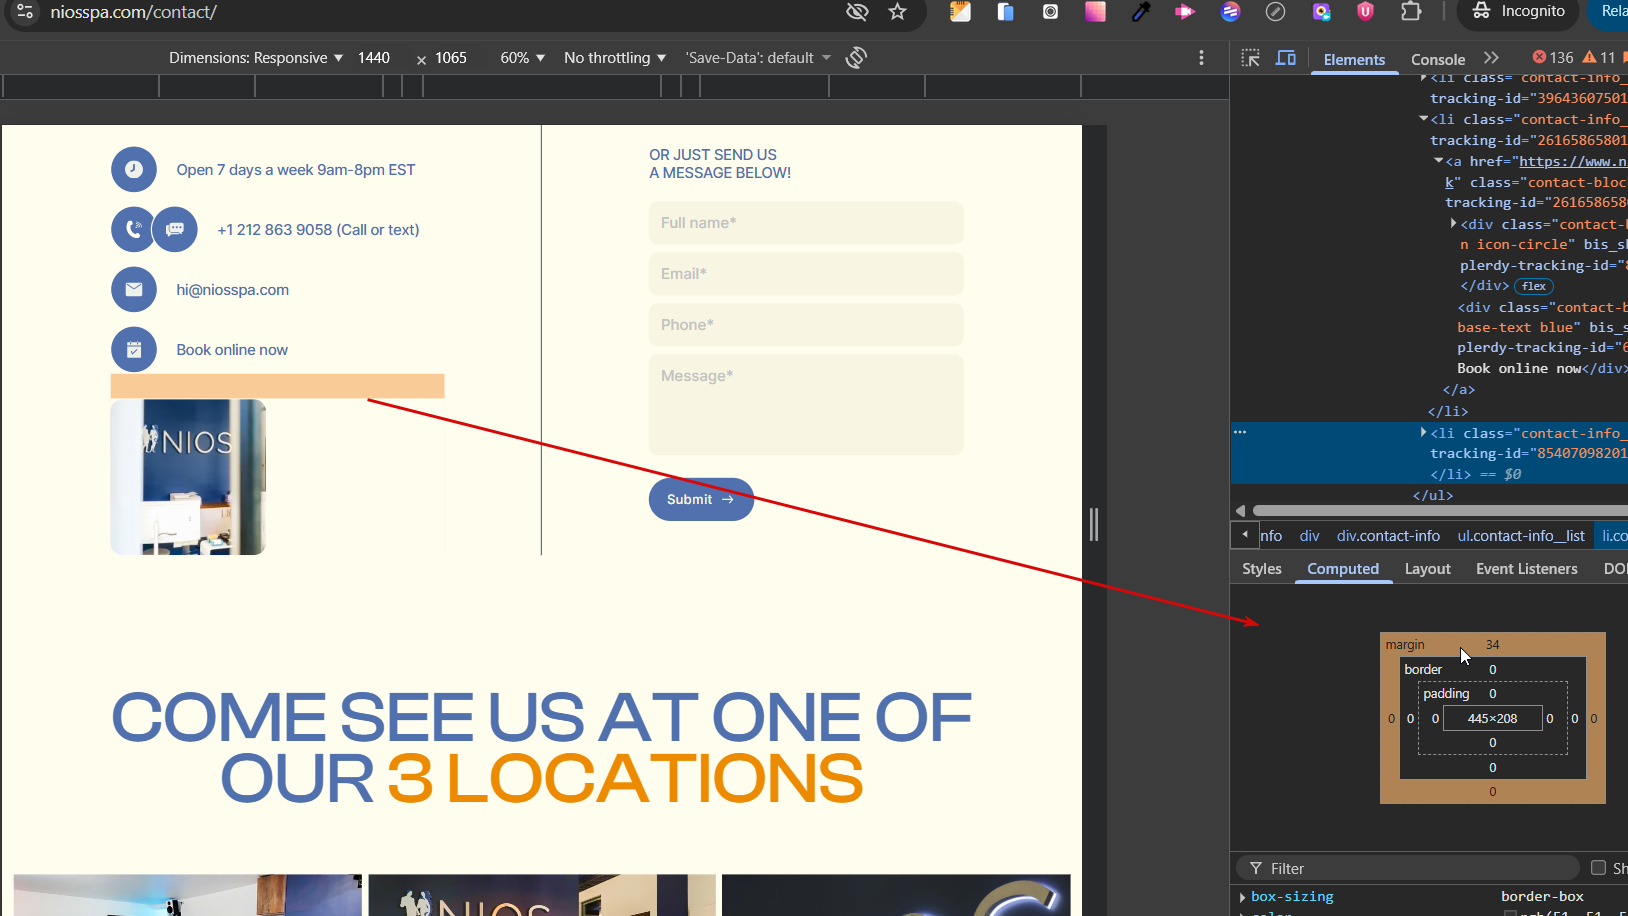Screen dimensions: 1628x916
Task: Click the red error count indicator
Action: pos(1552,58)
